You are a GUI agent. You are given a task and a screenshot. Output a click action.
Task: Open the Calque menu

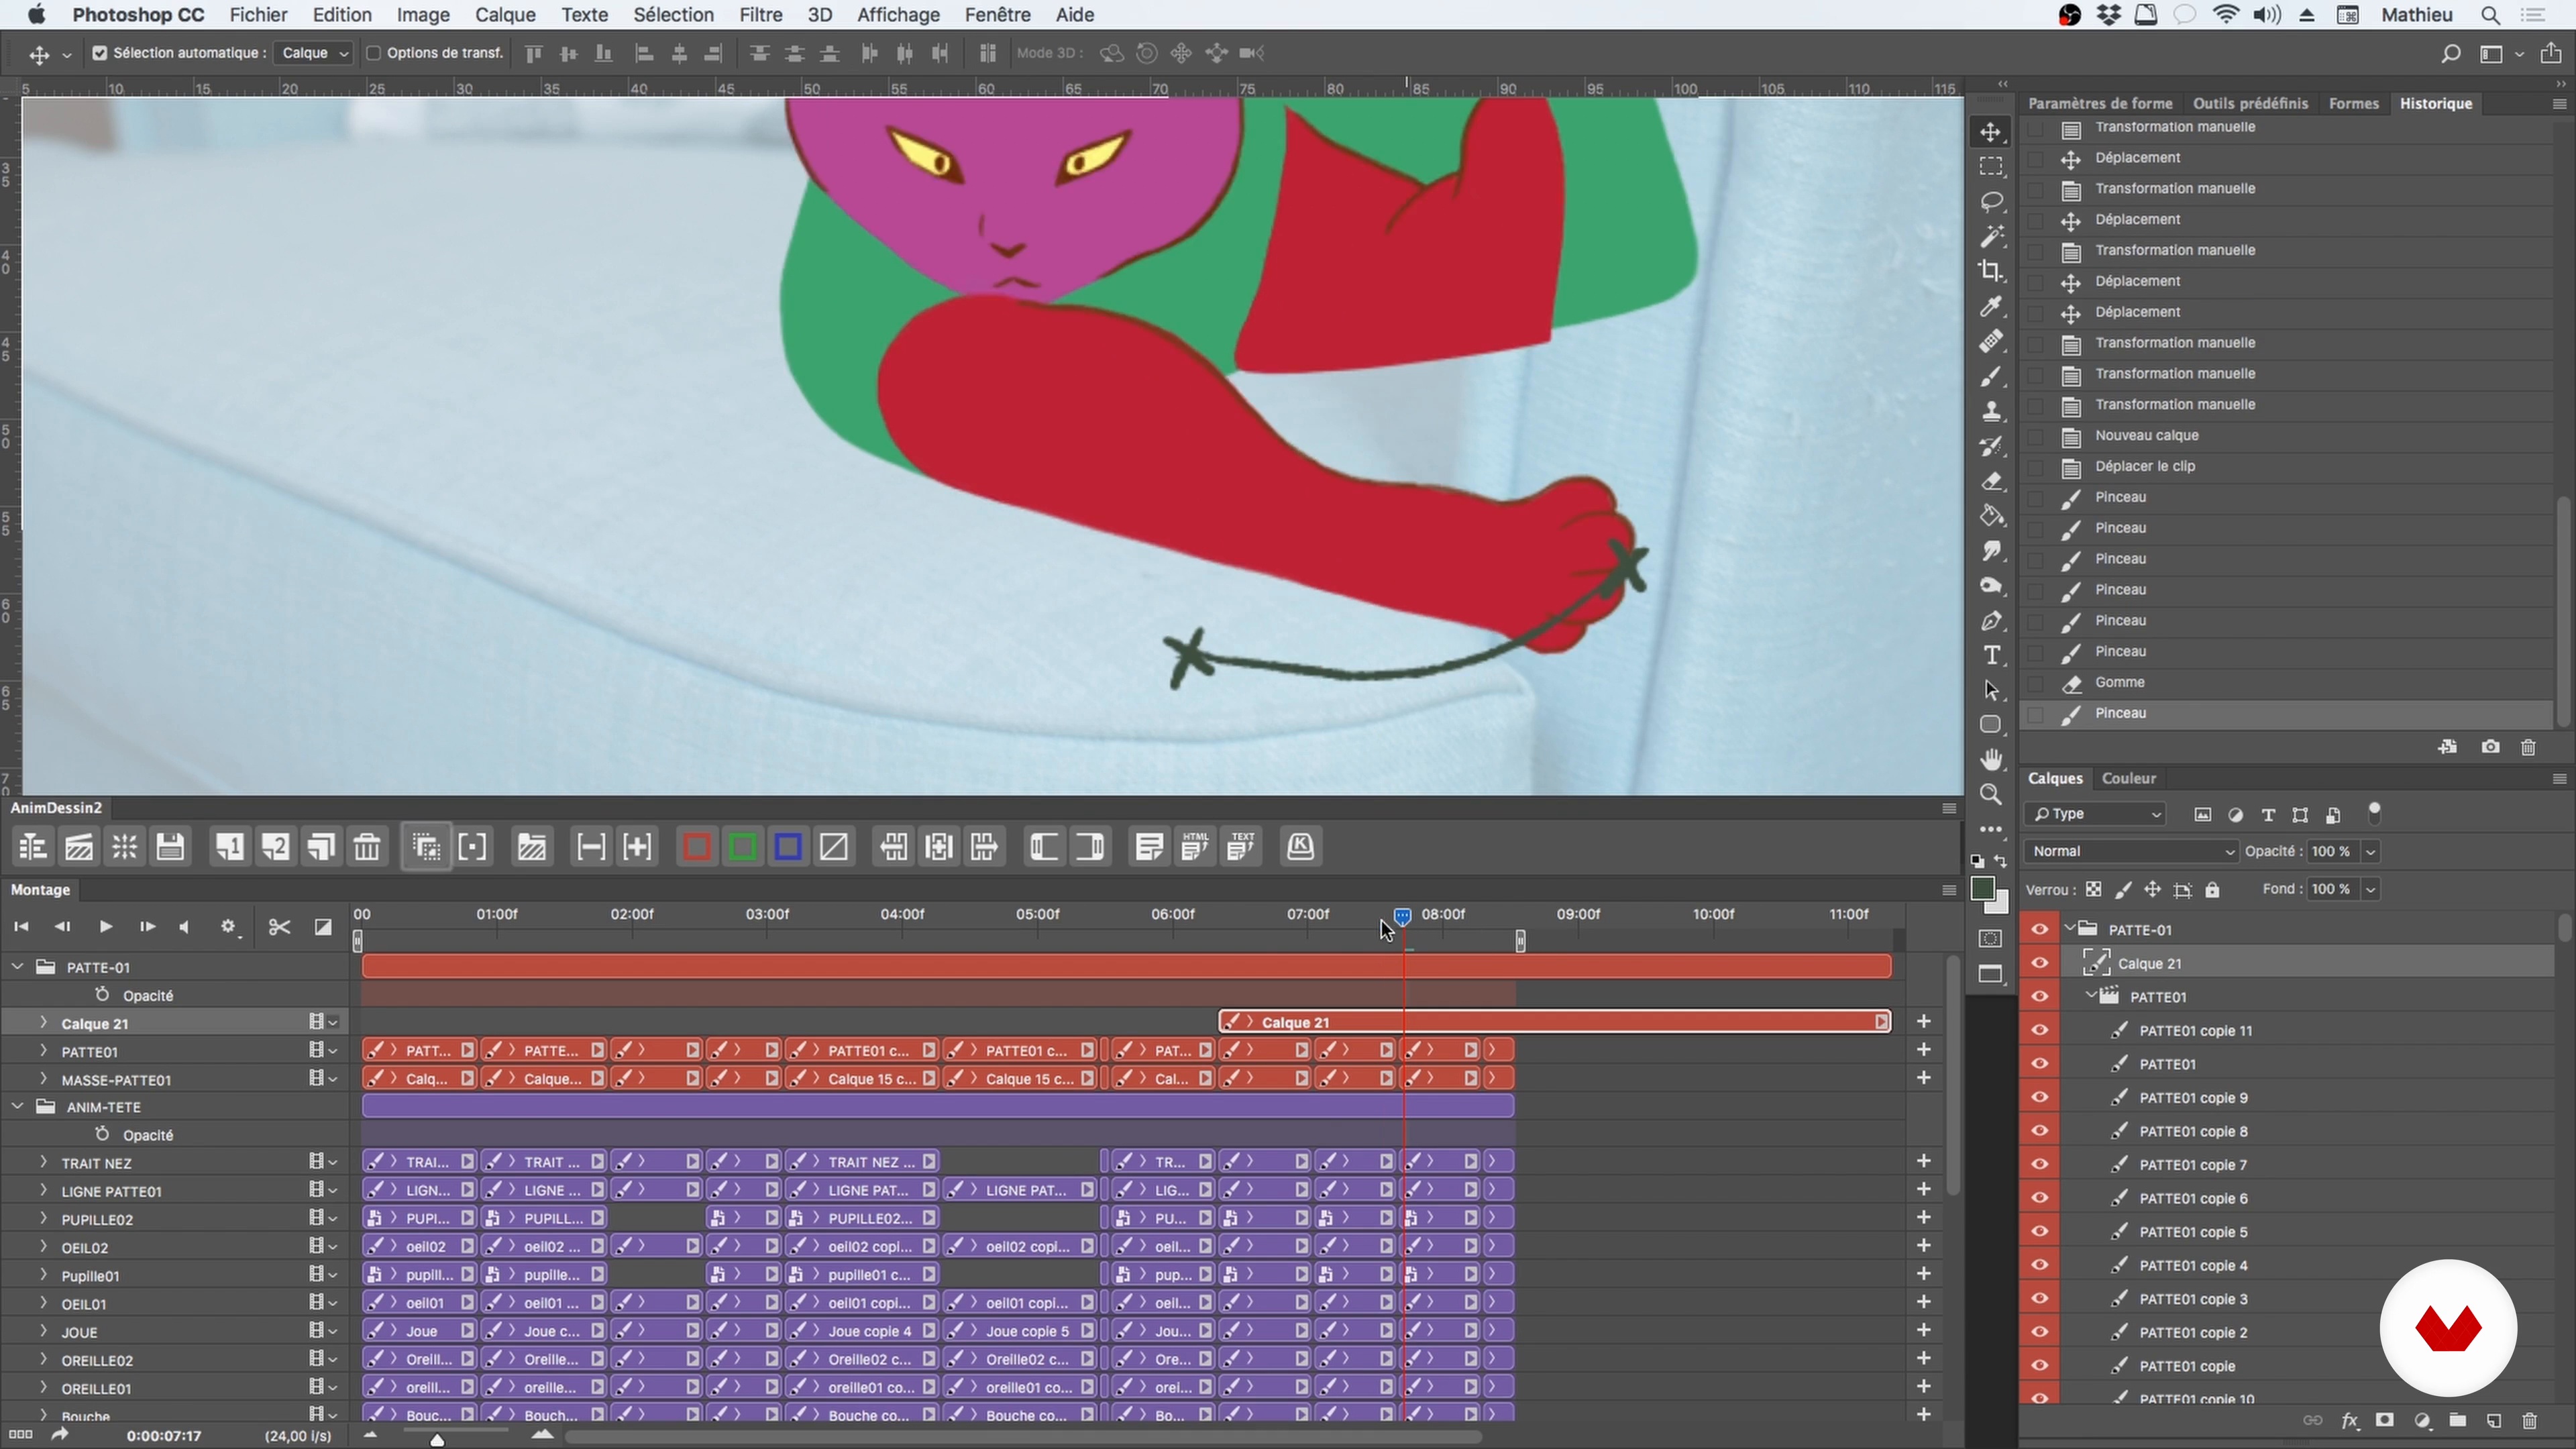tap(505, 15)
